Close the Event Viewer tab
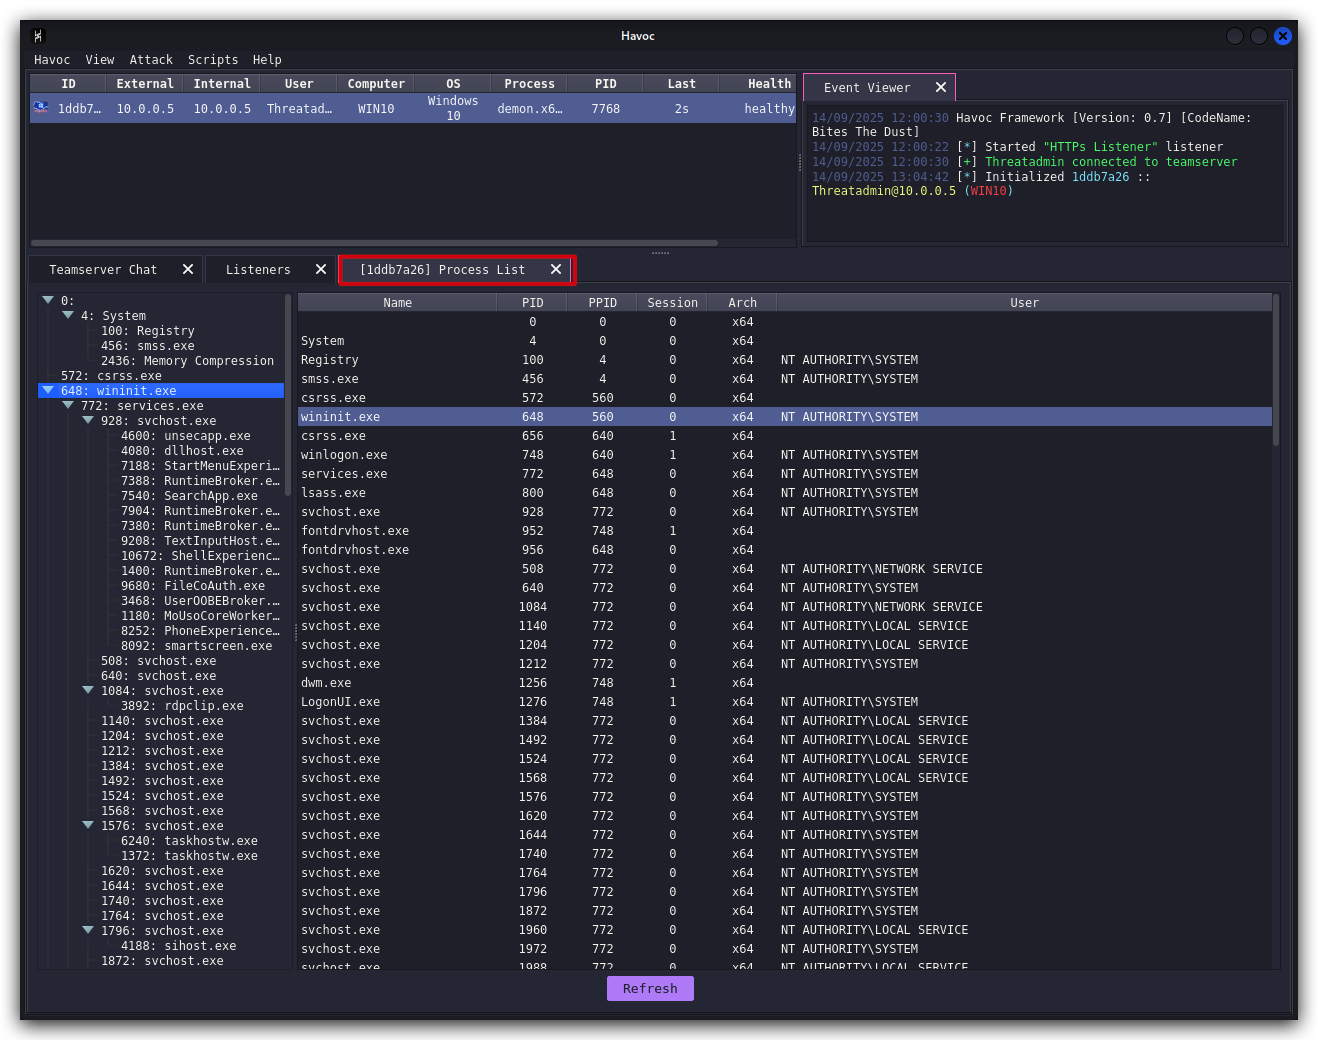1318x1040 pixels. (x=941, y=87)
